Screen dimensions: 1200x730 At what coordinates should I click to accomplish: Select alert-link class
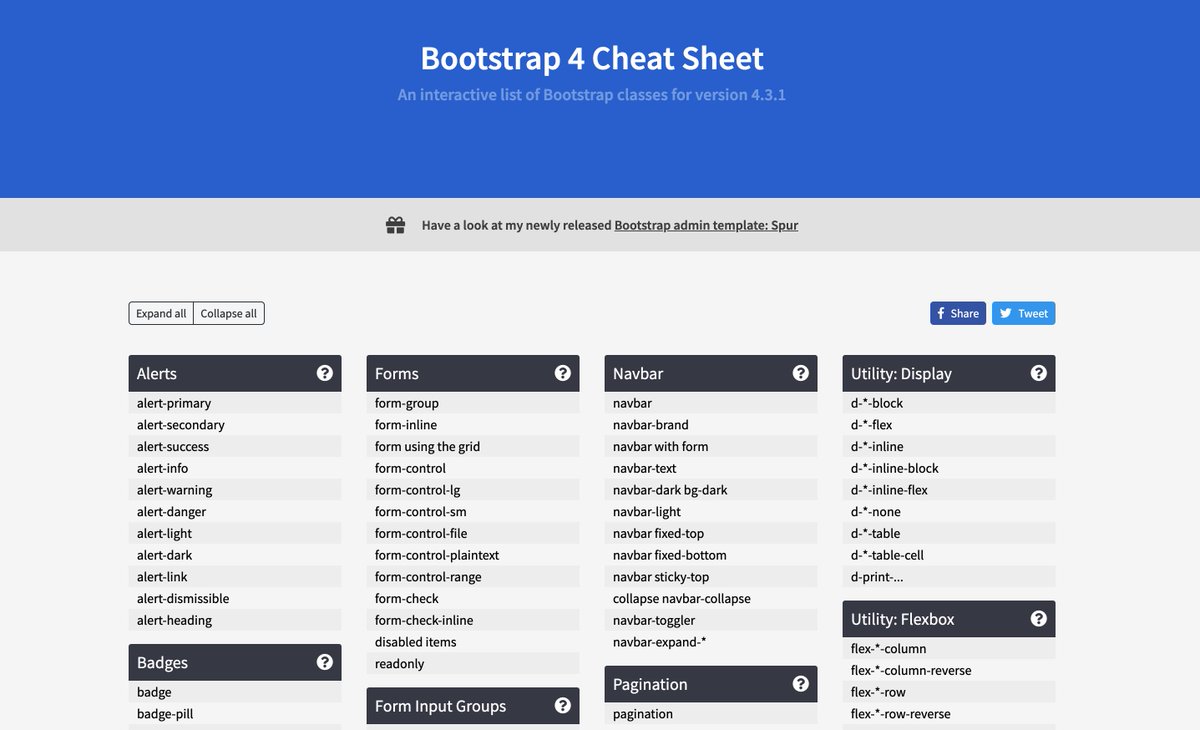tap(235, 577)
